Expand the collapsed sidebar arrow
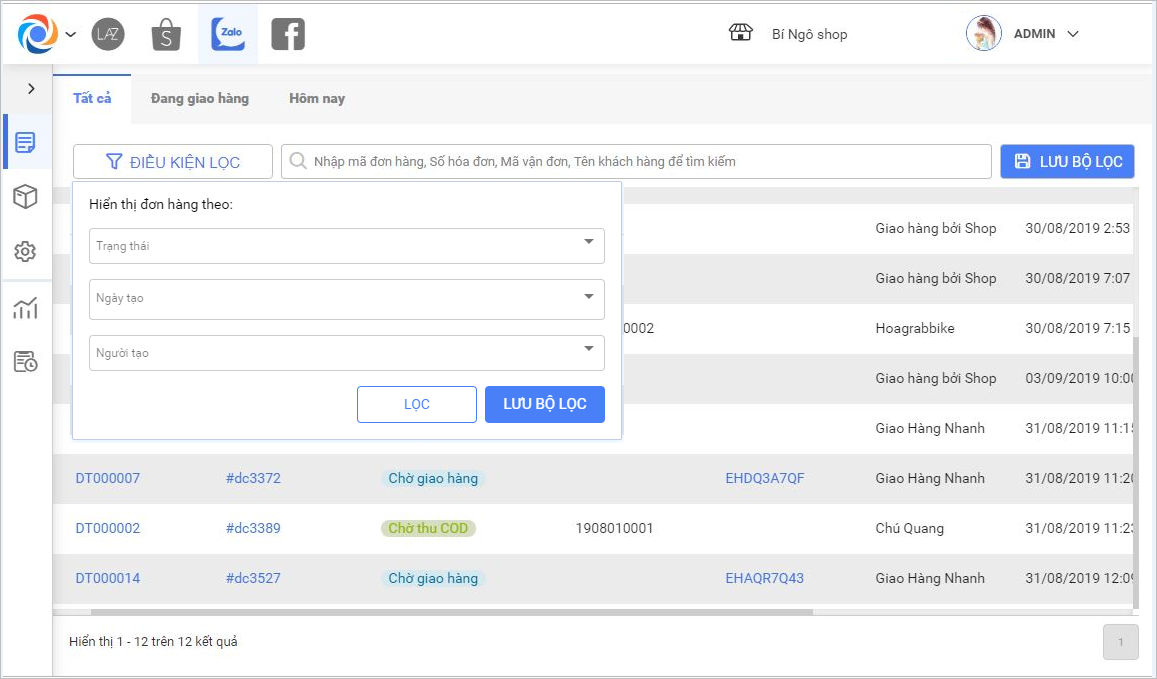This screenshot has height=679, width=1157. click(31, 89)
